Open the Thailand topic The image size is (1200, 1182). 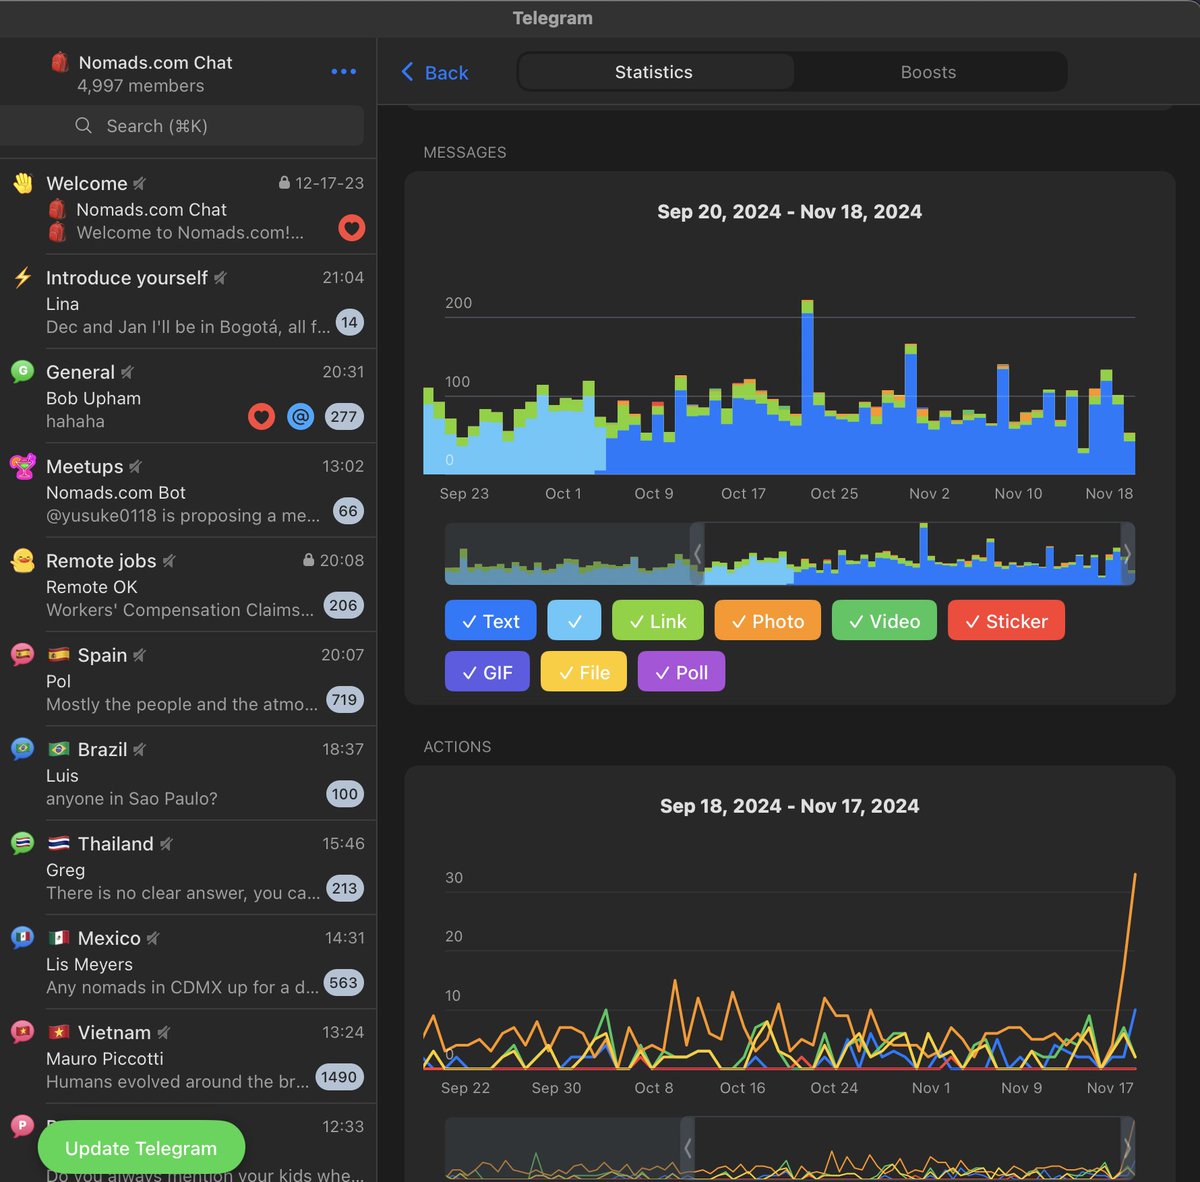188,867
